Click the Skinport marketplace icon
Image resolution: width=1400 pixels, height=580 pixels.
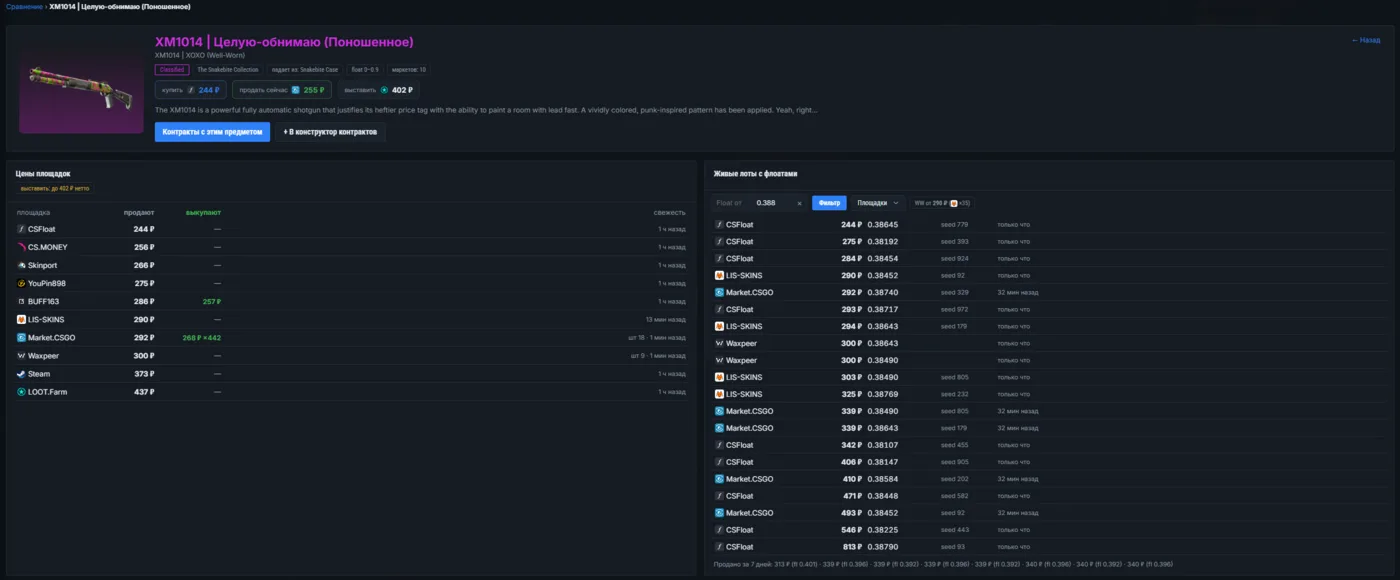[x=21, y=265]
